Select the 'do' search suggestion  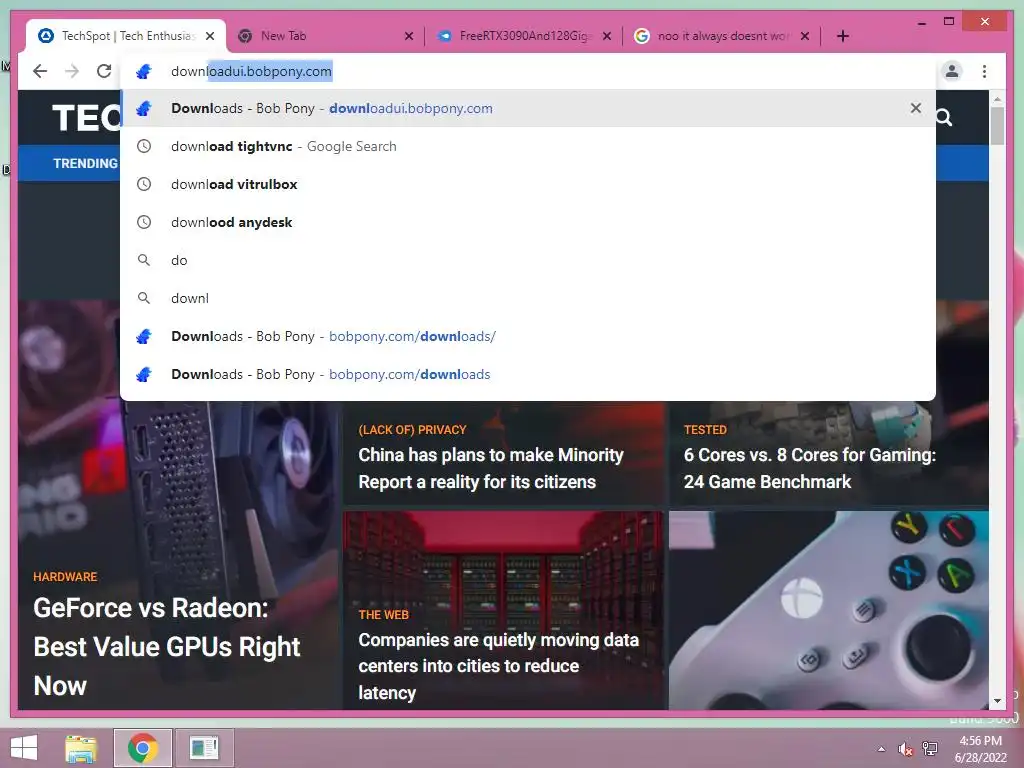click(528, 260)
